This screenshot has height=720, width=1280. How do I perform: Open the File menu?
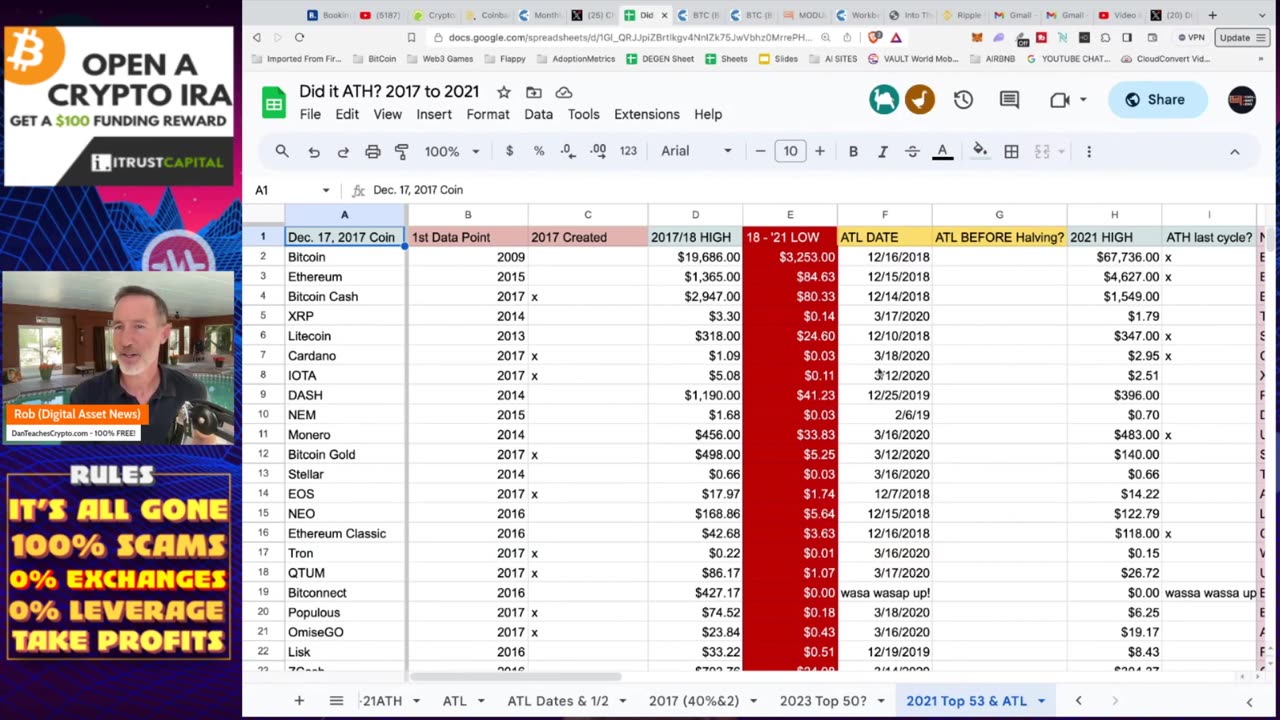coord(310,114)
